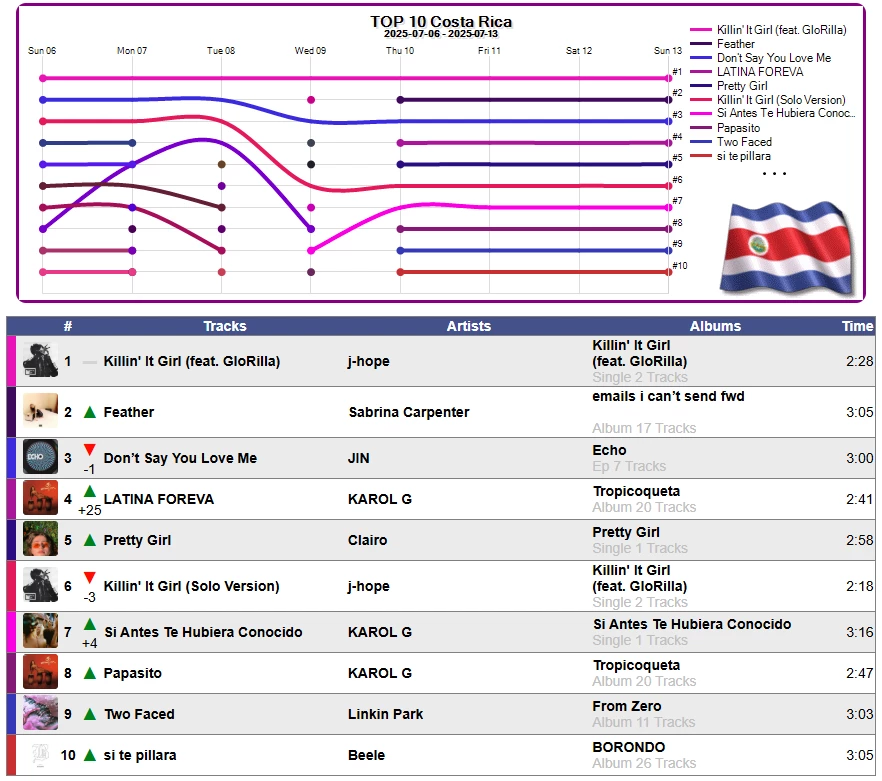Click the +25 rank change value
Viewport: 882px width, 781px height.
89,510
